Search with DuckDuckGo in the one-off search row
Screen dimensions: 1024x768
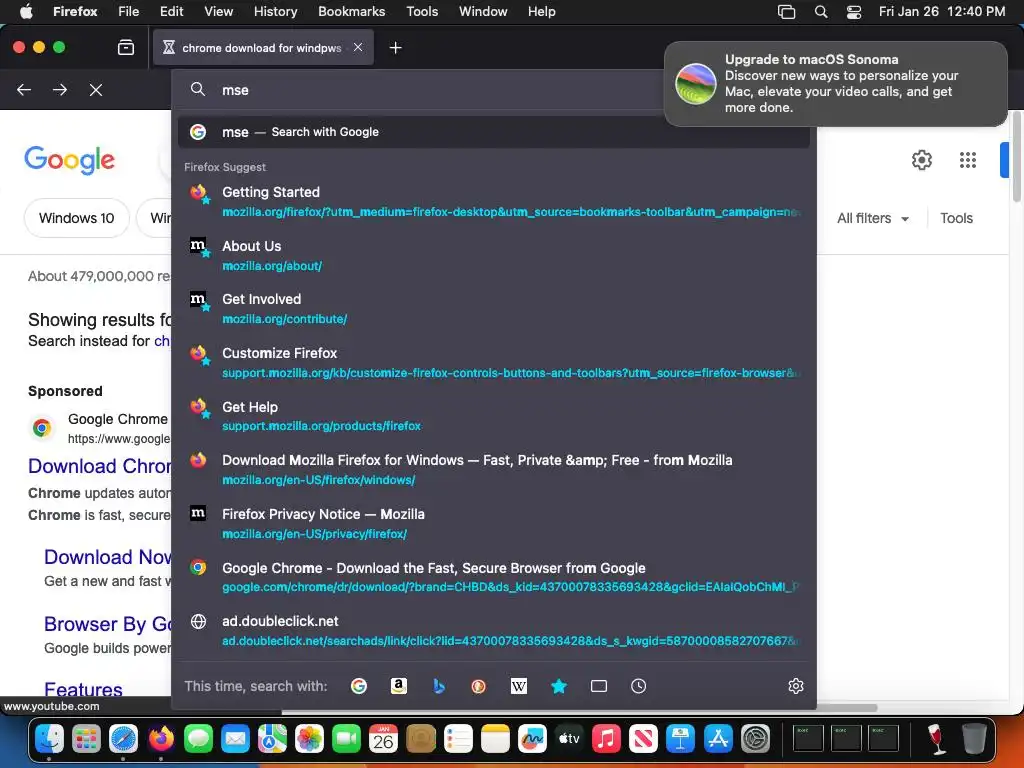[x=479, y=686]
